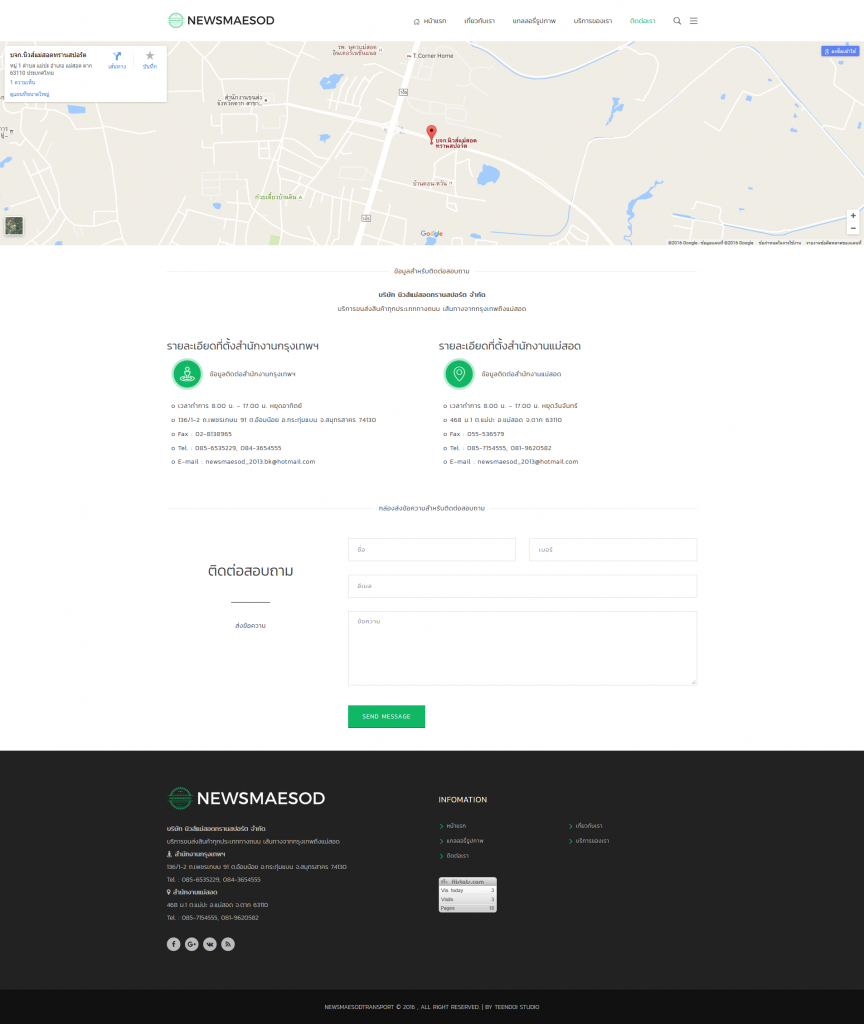The width and height of the screenshot is (864, 1024).
Task: Click the Mae Sot office location icon
Action: click(459, 374)
